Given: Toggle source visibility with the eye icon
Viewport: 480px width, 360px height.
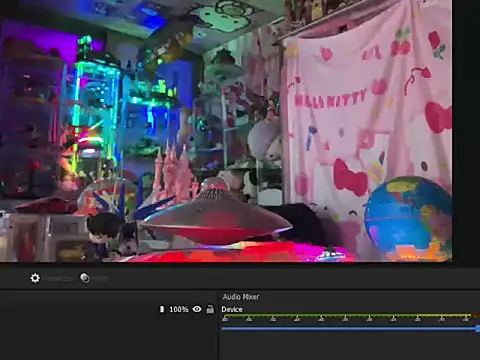Looking at the screenshot, I should tap(197, 309).
